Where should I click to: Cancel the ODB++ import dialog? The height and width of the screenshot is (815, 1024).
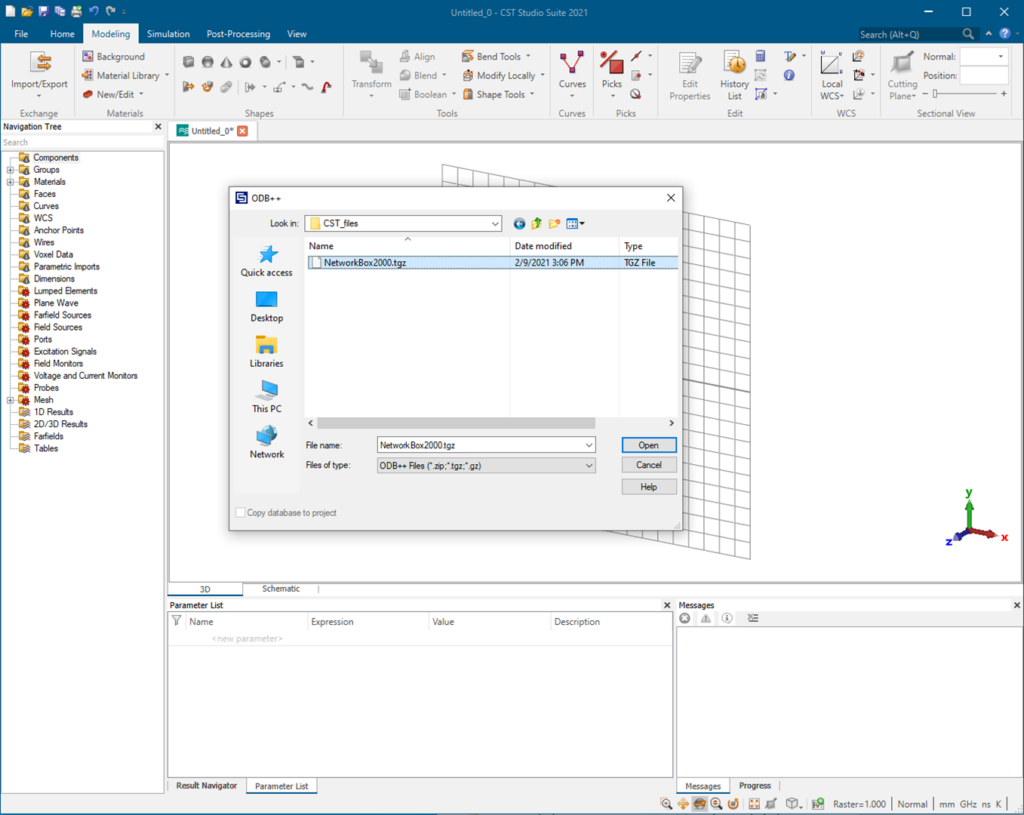click(x=648, y=465)
